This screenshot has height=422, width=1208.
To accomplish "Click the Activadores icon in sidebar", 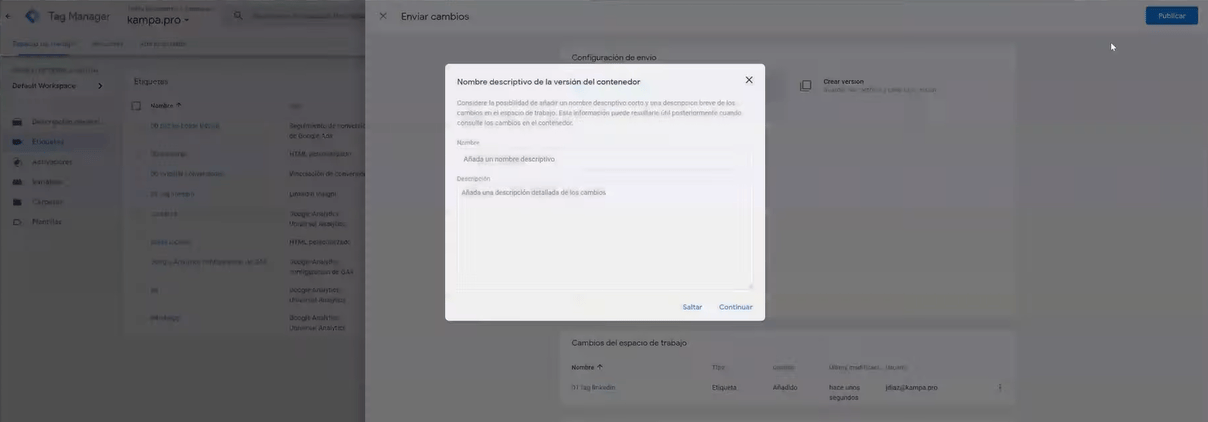I will pos(17,162).
